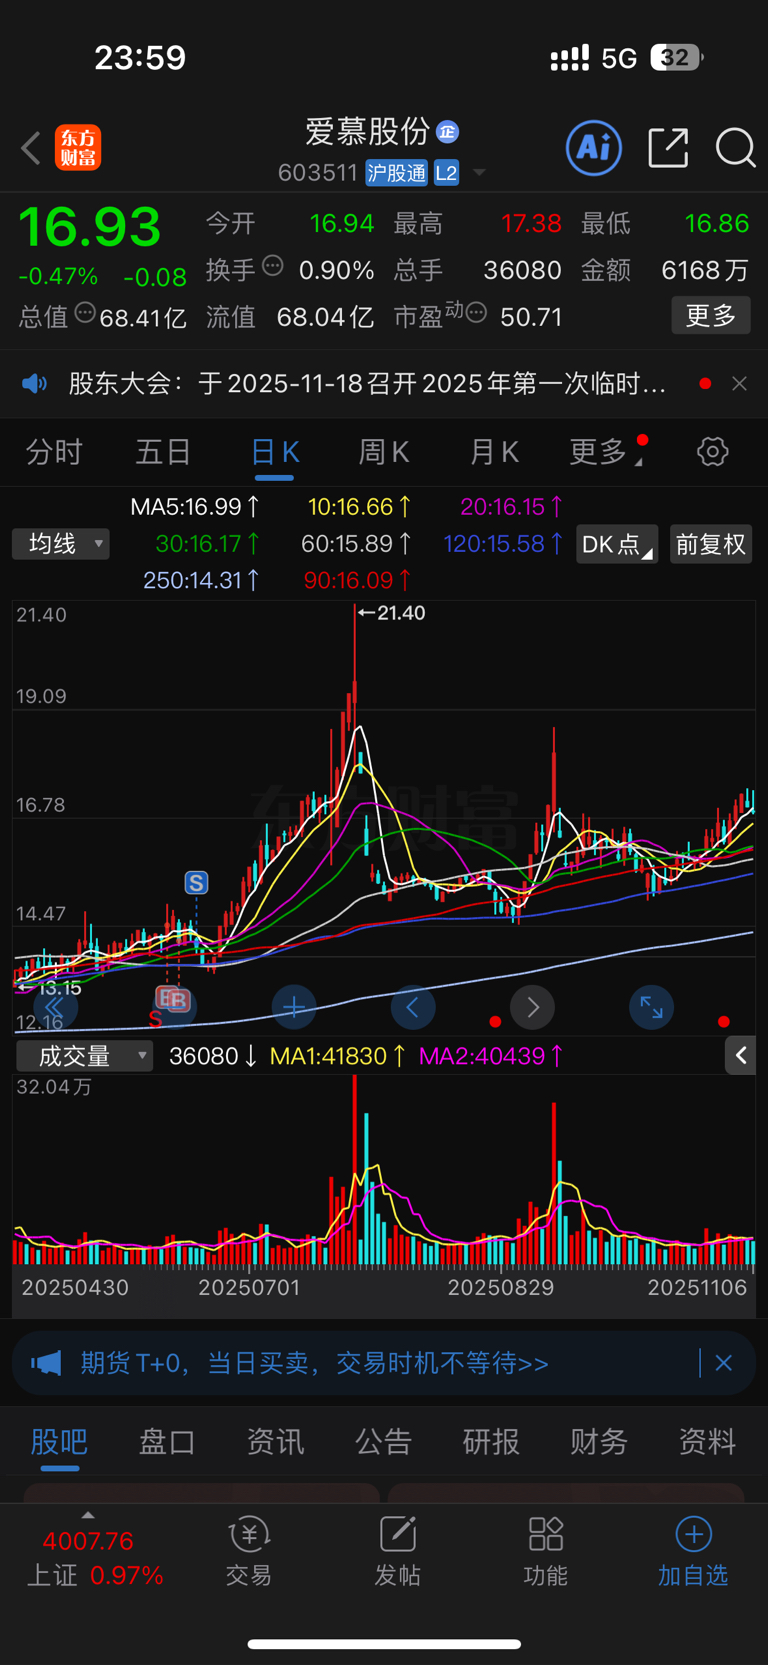Open chart settings gear icon
The image size is (769, 1665).
(x=713, y=452)
